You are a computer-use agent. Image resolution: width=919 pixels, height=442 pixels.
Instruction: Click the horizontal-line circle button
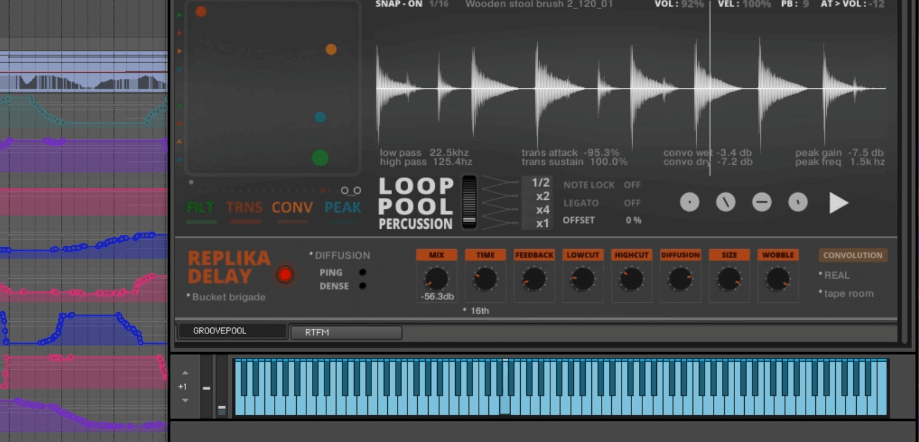coord(761,202)
